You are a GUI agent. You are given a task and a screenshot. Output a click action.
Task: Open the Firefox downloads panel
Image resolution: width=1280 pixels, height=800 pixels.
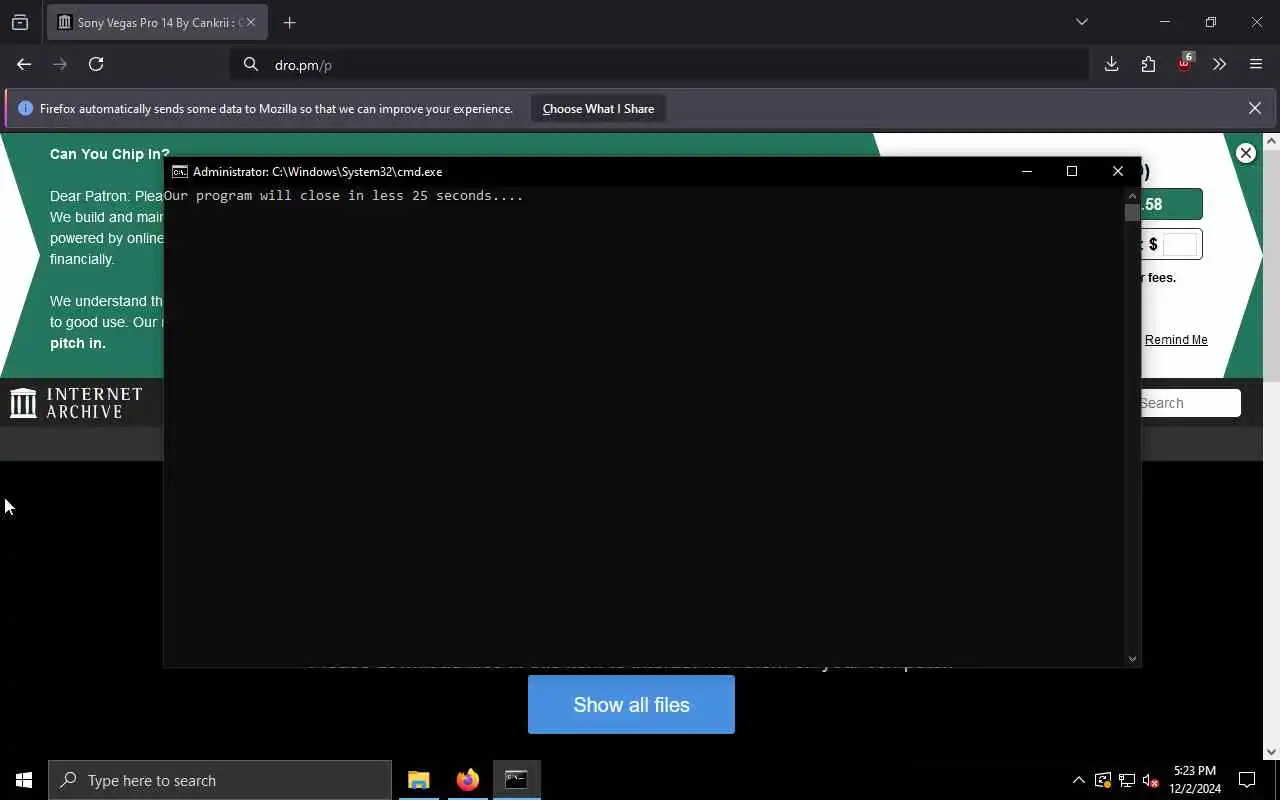click(x=1111, y=64)
